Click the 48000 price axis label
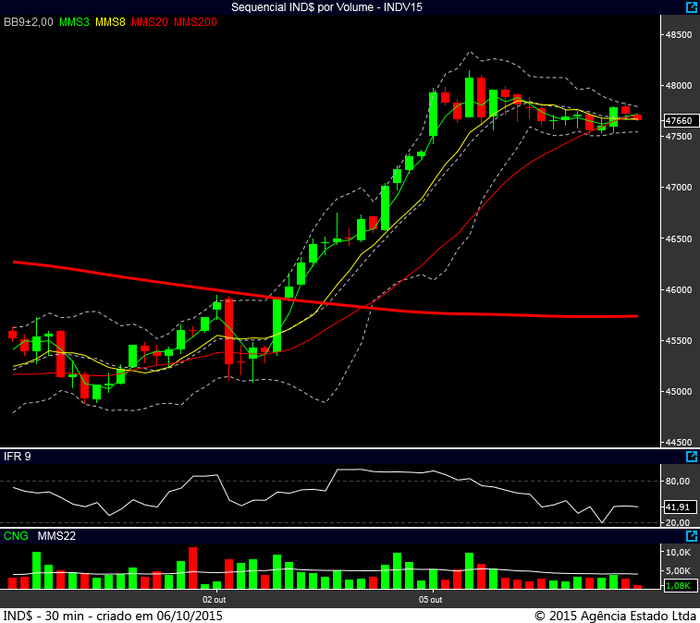 point(680,85)
